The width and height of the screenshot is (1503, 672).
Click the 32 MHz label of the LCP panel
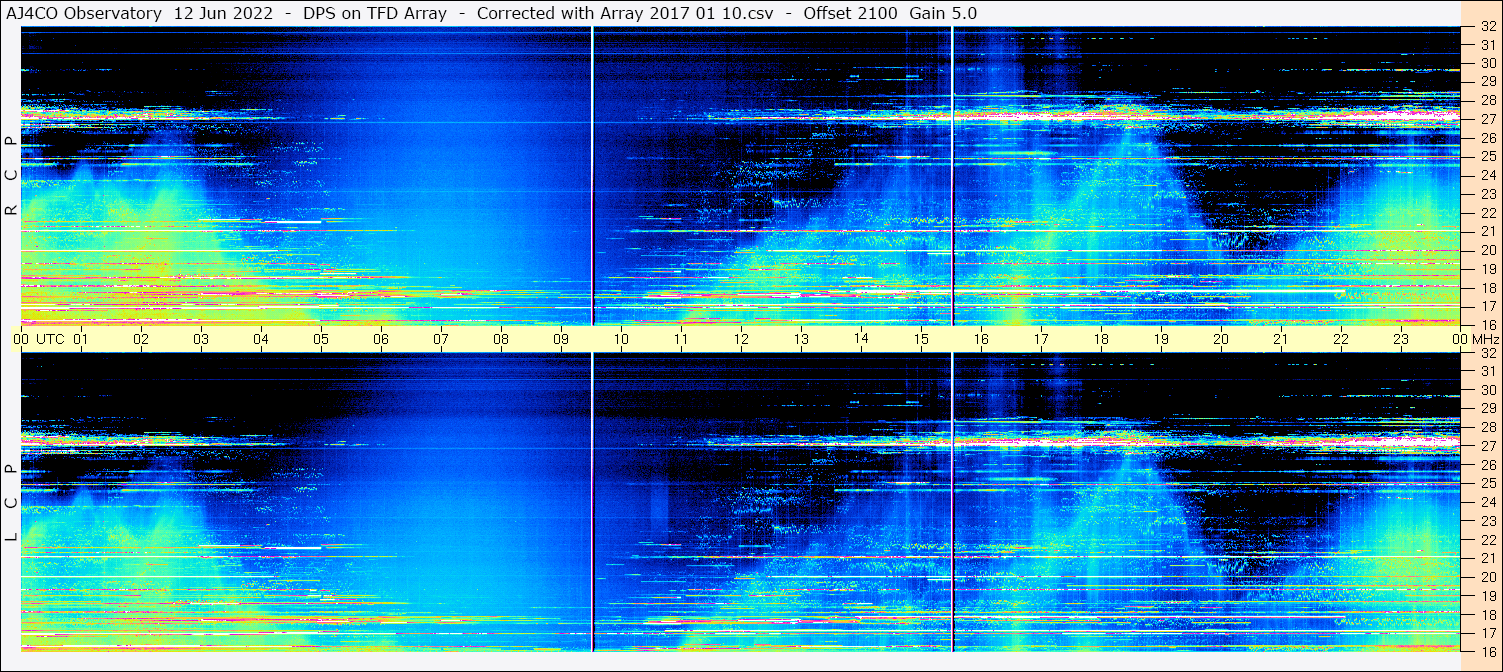(1487, 353)
